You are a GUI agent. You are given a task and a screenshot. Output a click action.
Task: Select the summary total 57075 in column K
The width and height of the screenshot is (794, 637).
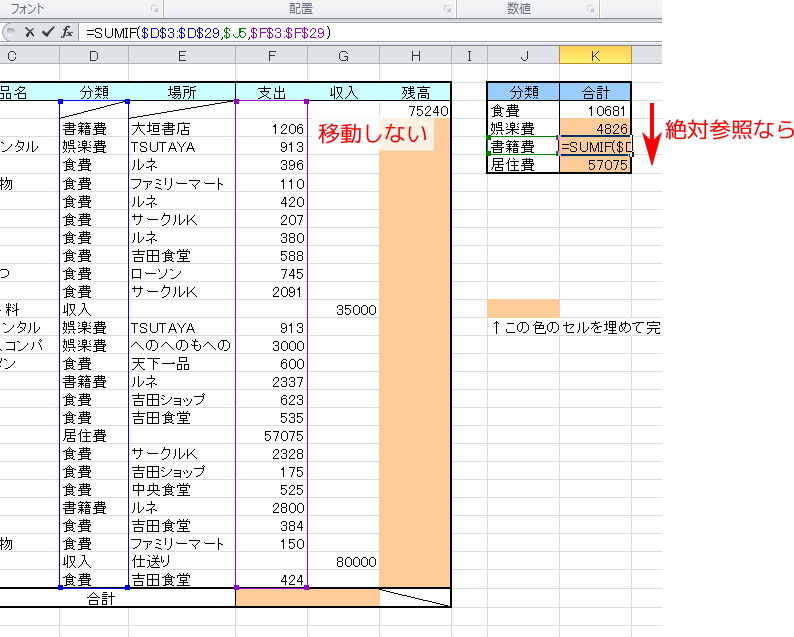tap(596, 165)
